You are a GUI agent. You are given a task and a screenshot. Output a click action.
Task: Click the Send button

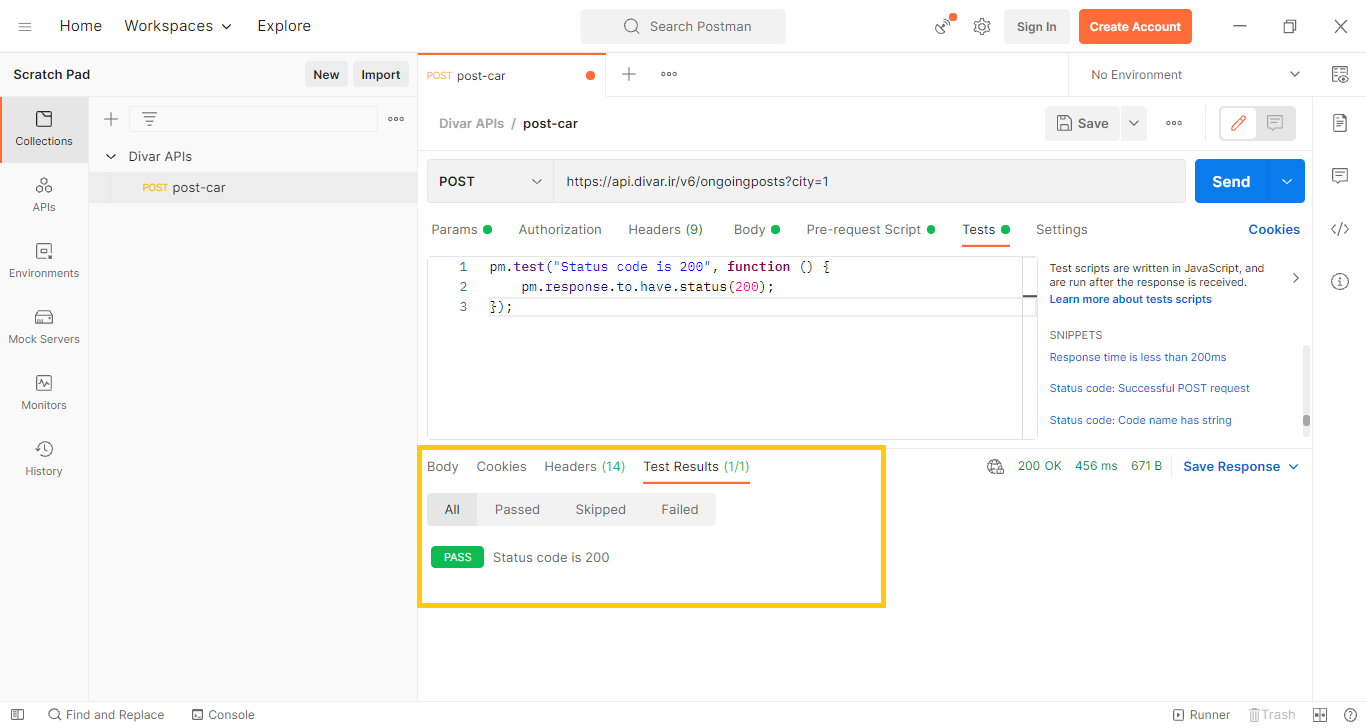coord(1231,181)
